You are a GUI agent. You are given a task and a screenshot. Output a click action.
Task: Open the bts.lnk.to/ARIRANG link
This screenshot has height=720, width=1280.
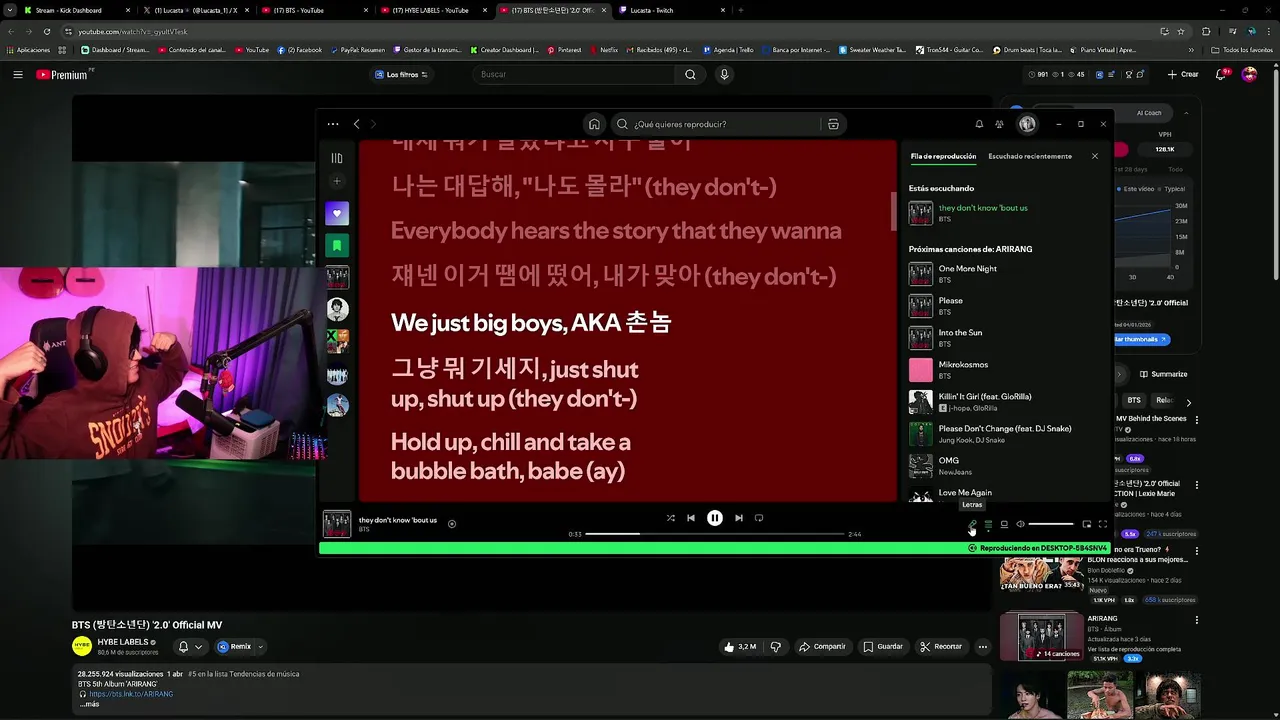click(131, 694)
